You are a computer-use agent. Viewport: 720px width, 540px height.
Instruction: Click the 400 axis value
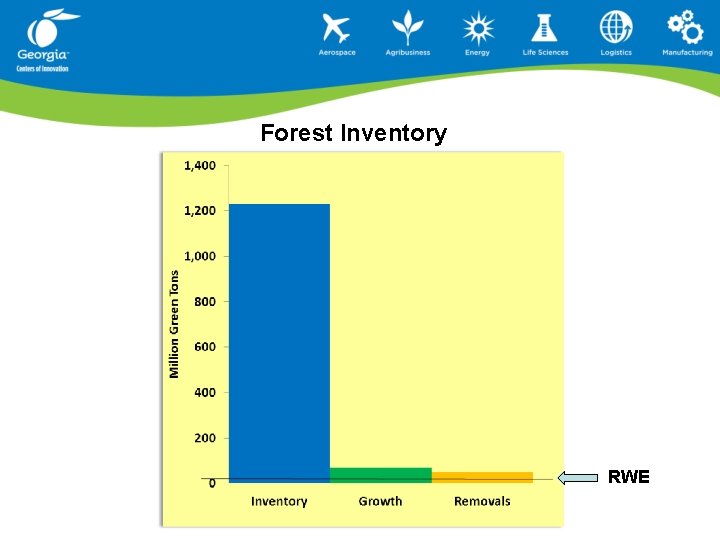click(x=205, y=393)
